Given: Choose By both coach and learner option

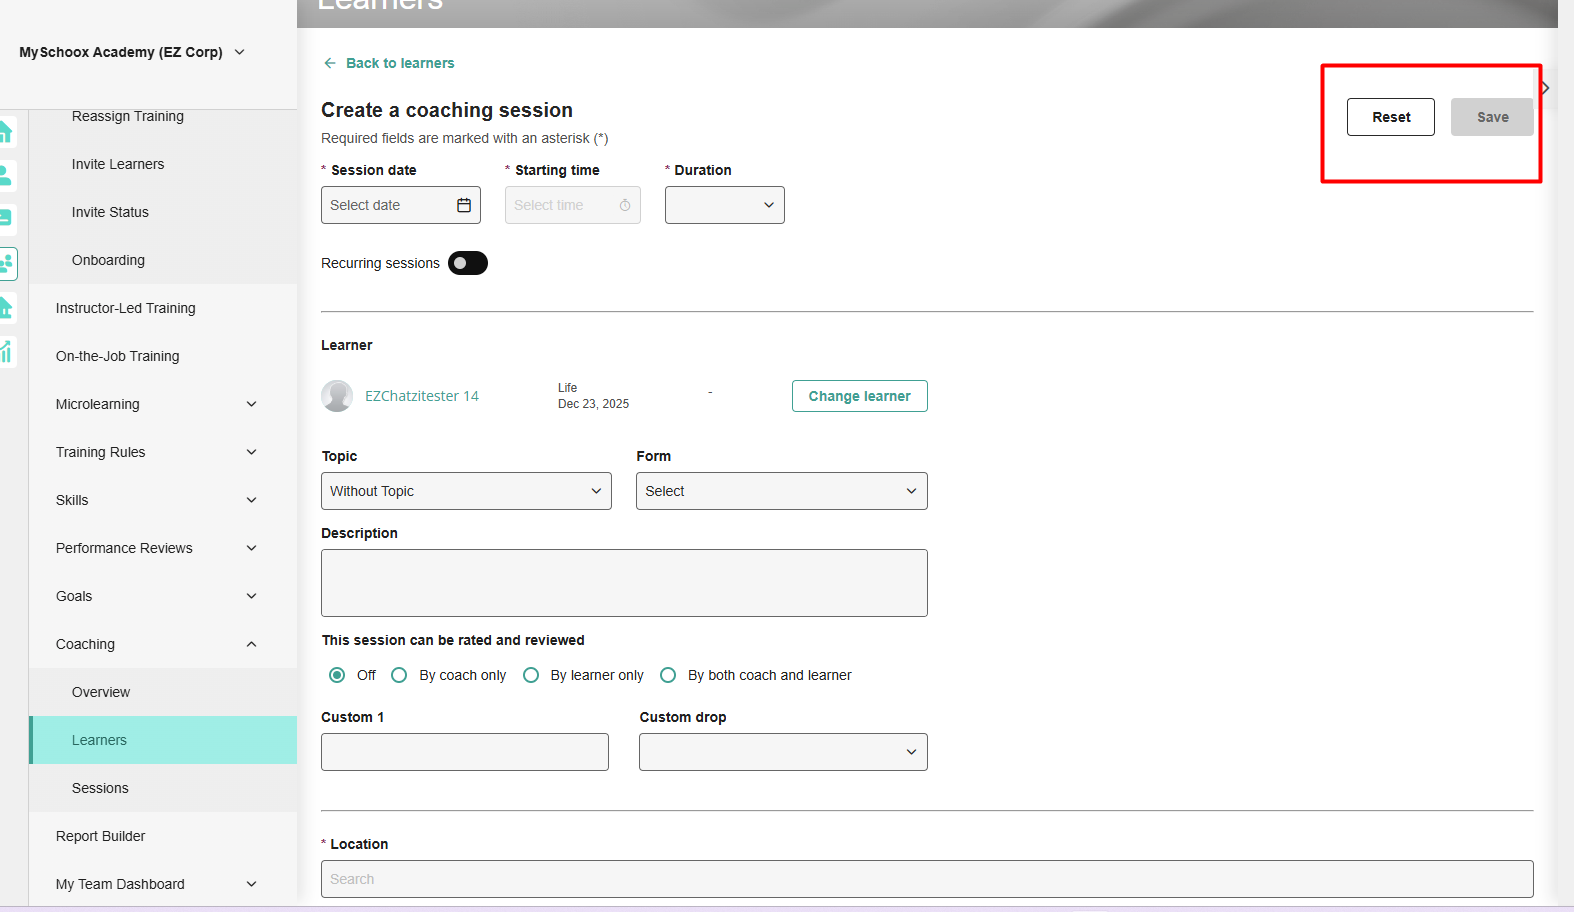Looking at the screenshot, I should [x=668, y=675].
